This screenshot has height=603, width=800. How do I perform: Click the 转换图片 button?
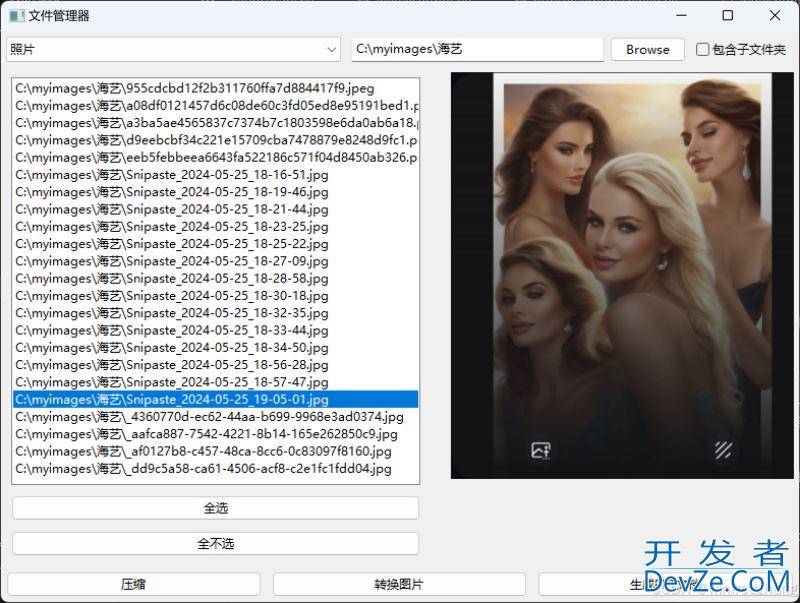point(399,584)
